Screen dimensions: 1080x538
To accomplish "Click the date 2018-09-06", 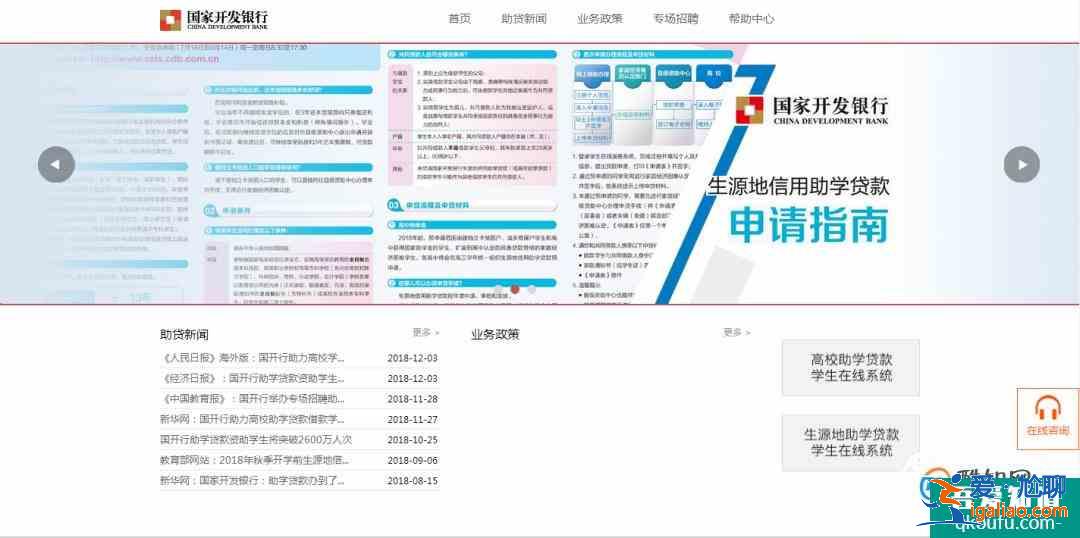I will [413, 460].
